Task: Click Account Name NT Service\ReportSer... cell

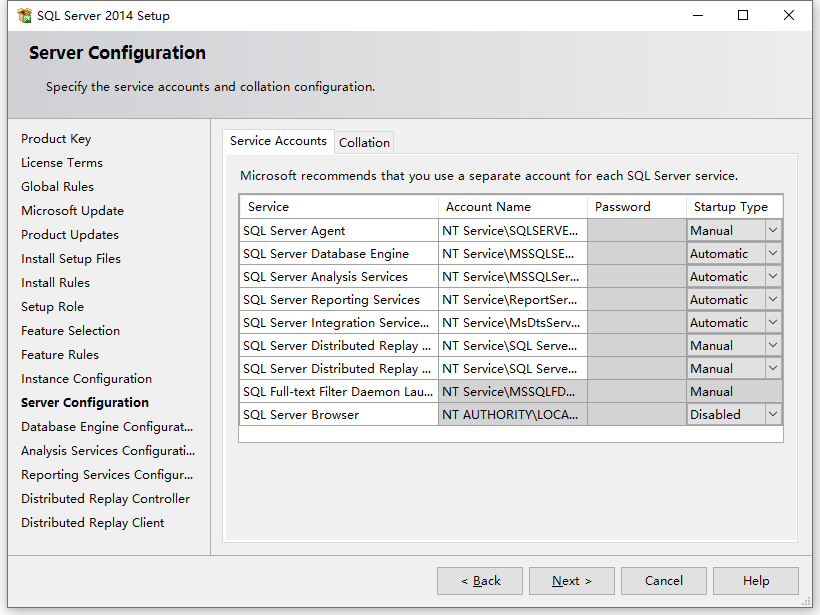Action: coord(512,299)
